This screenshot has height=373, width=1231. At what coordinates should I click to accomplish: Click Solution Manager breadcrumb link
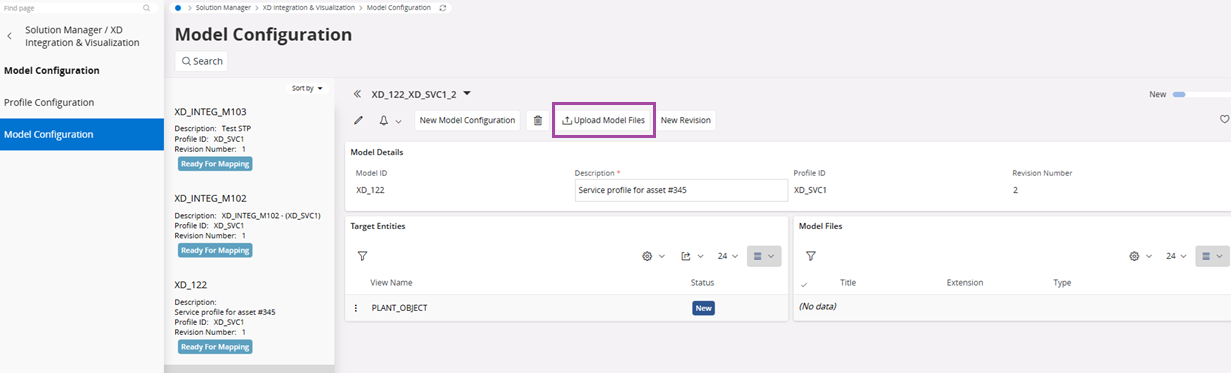223,7
